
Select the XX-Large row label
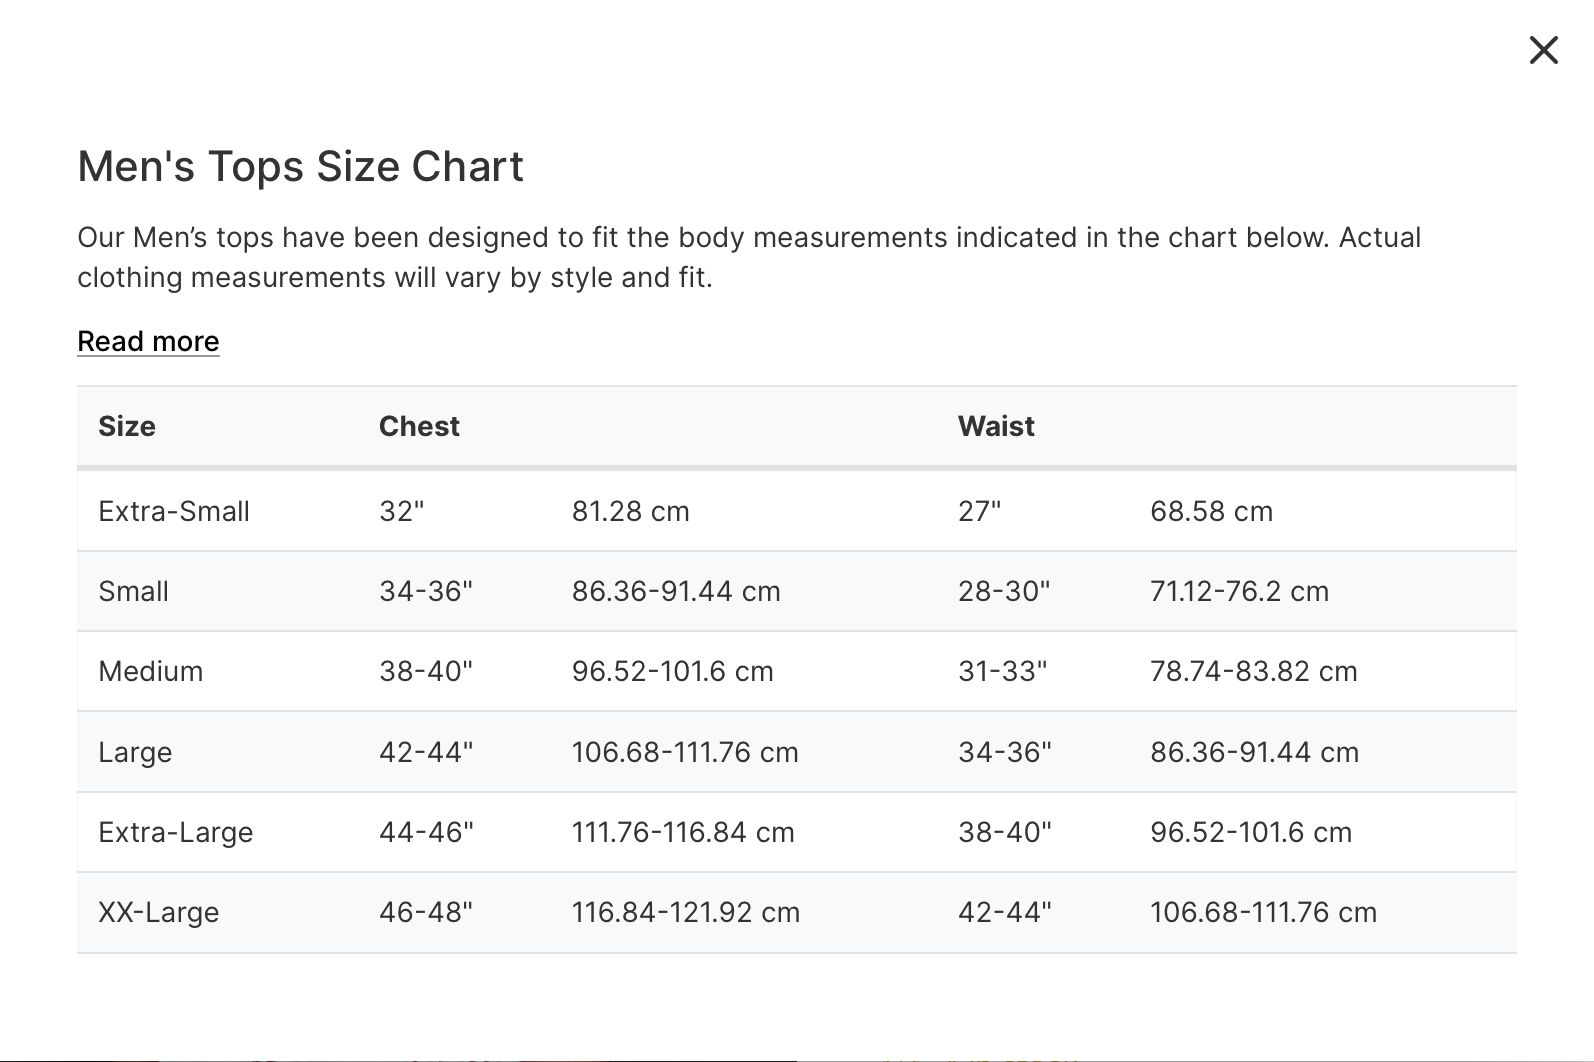pos(158,912)
